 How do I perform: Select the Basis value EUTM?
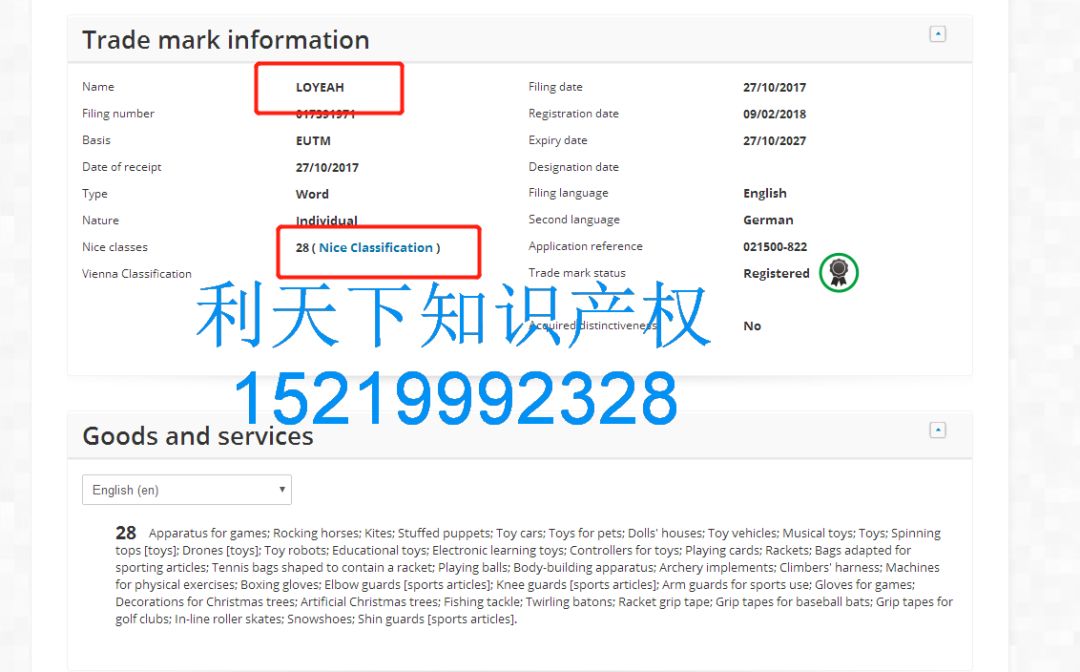click(313, 140)
